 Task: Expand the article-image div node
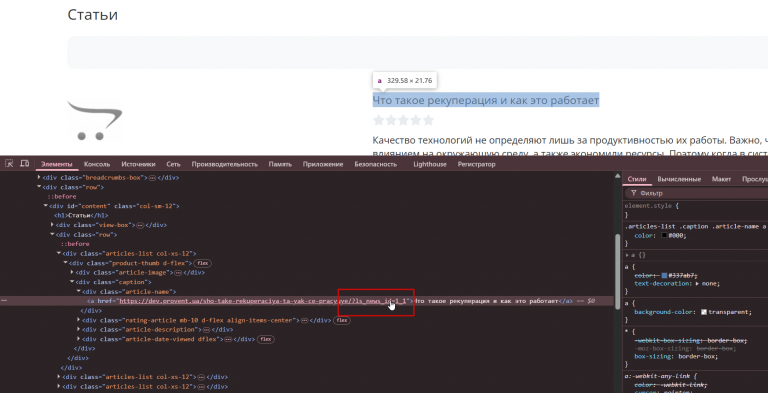72,272
